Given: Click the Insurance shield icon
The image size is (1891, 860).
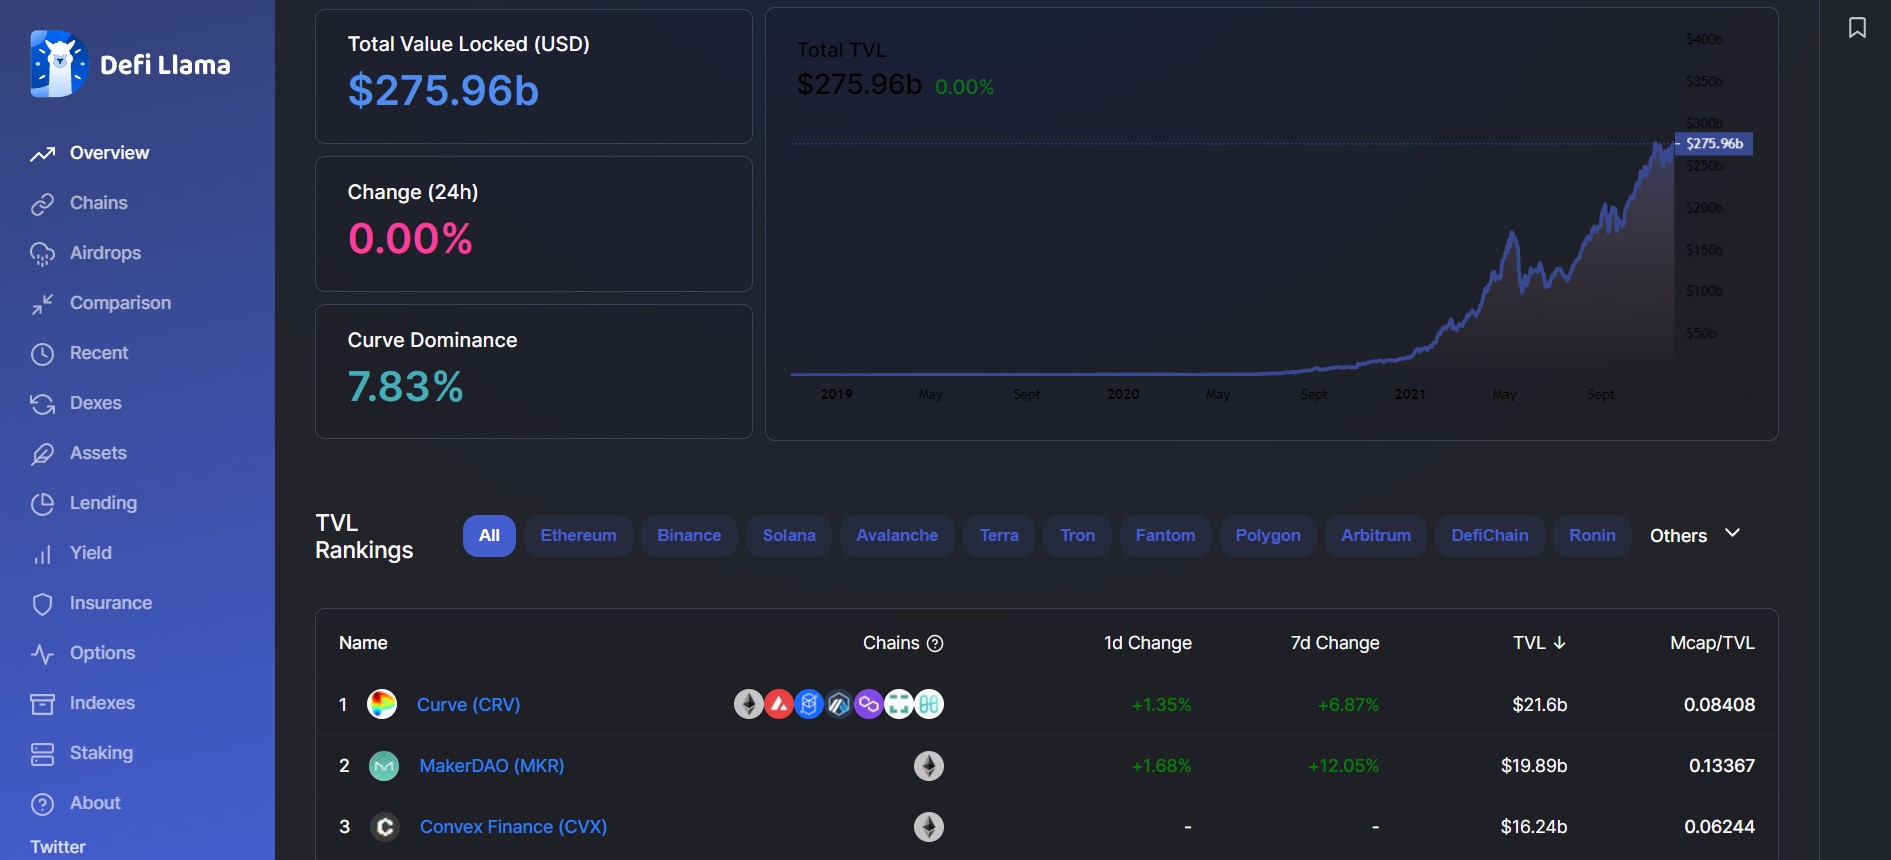Looking at the screenshot, I should coord(42,604).
